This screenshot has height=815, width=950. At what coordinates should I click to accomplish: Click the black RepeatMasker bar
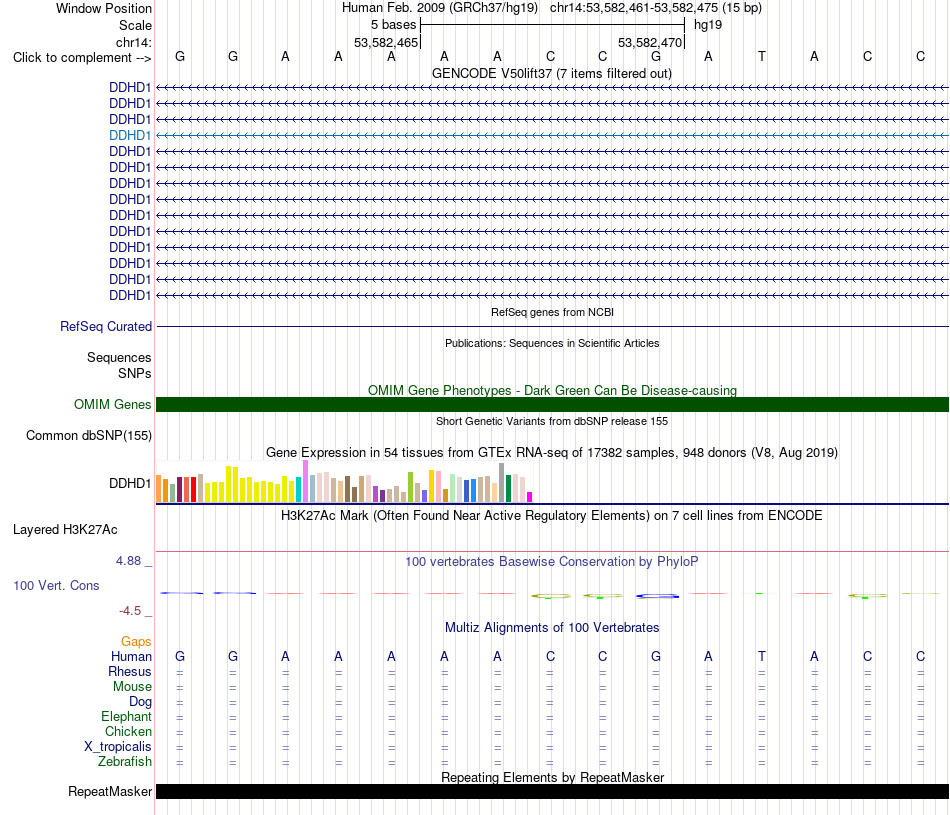(553, 791)
